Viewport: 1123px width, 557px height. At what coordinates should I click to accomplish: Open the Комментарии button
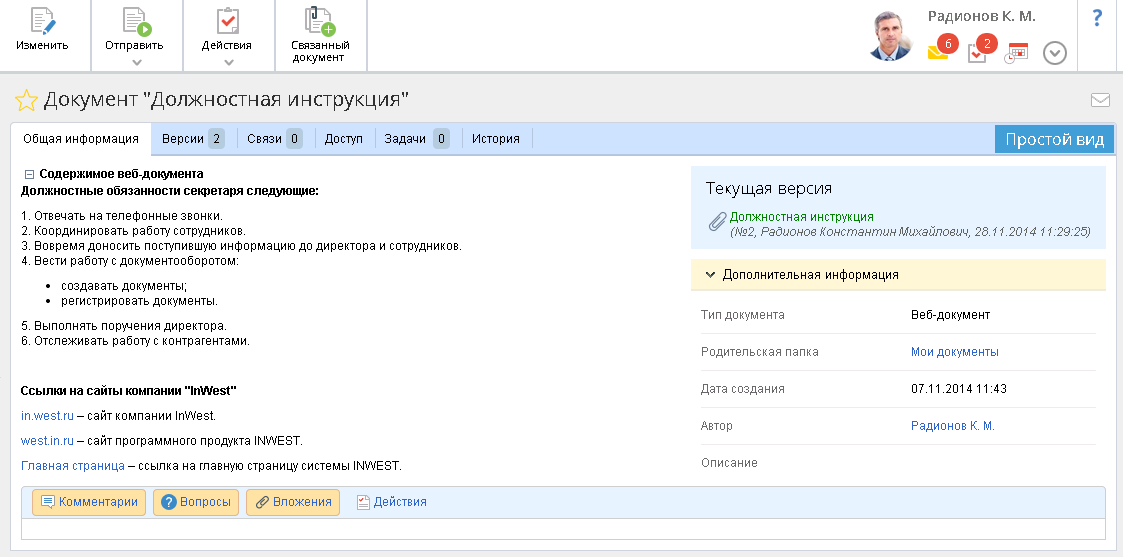[89, 502]
